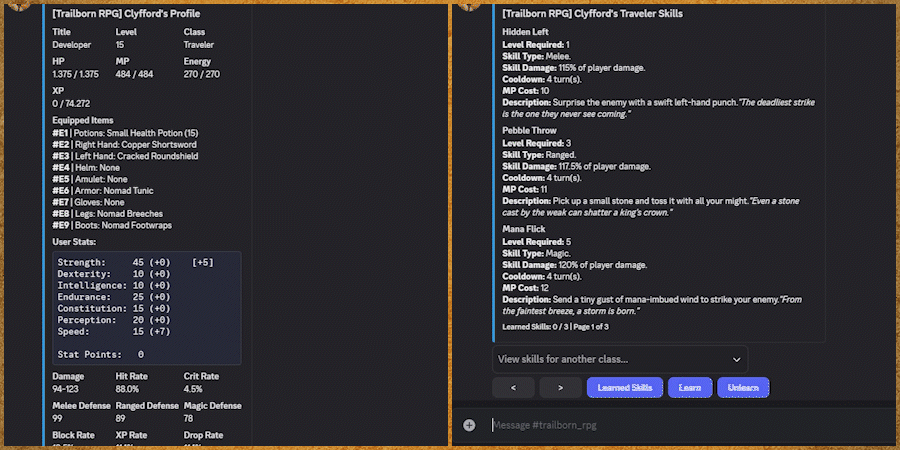Select the Mana Flick skill name
Viewport: 900px width, 450px height.
coord(525,229)
